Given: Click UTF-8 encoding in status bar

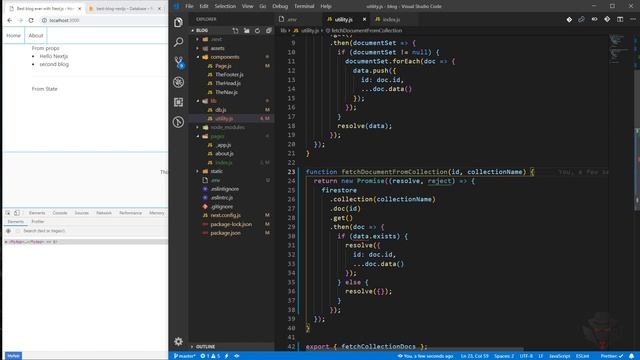Looking at the screenshot, I should (526, 356).
